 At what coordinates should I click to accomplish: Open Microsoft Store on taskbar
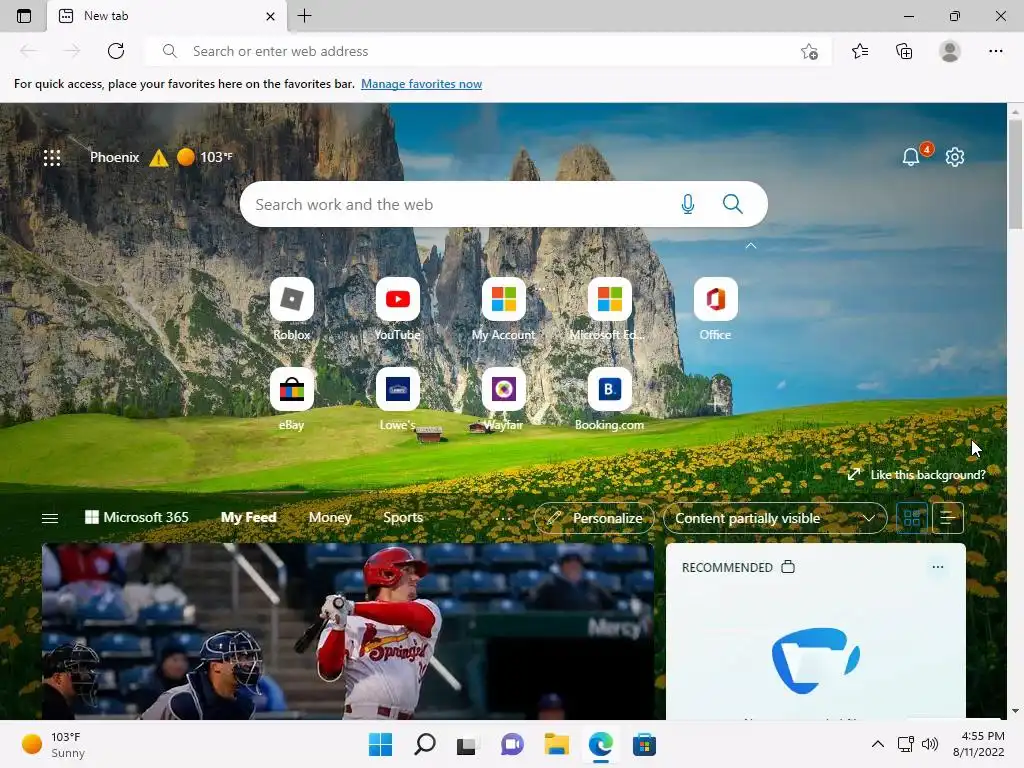coord(645,744)
